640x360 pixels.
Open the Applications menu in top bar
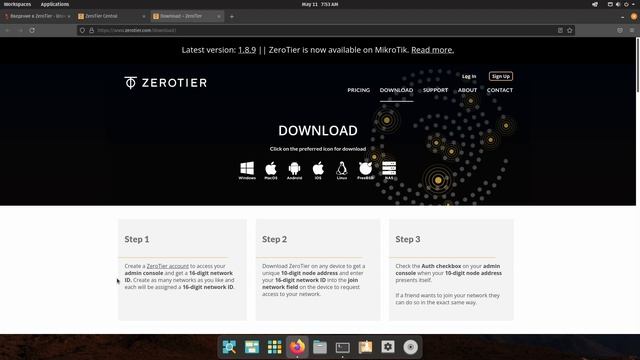tap(55, 4)
